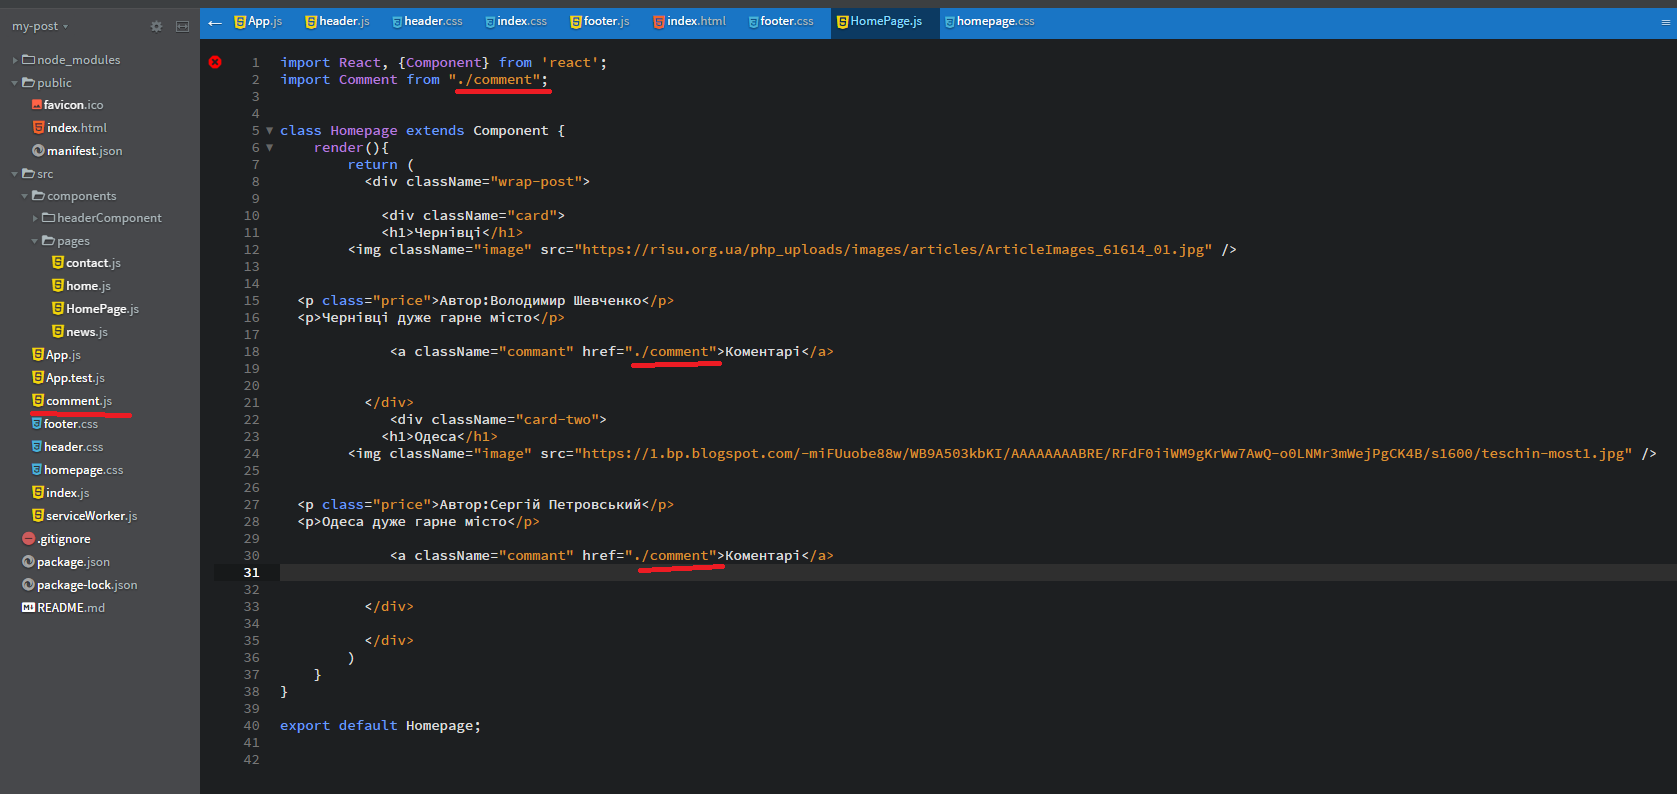Collapse the components folder
This screenshot has width=1677, height=794.
[x=25, y=196]
